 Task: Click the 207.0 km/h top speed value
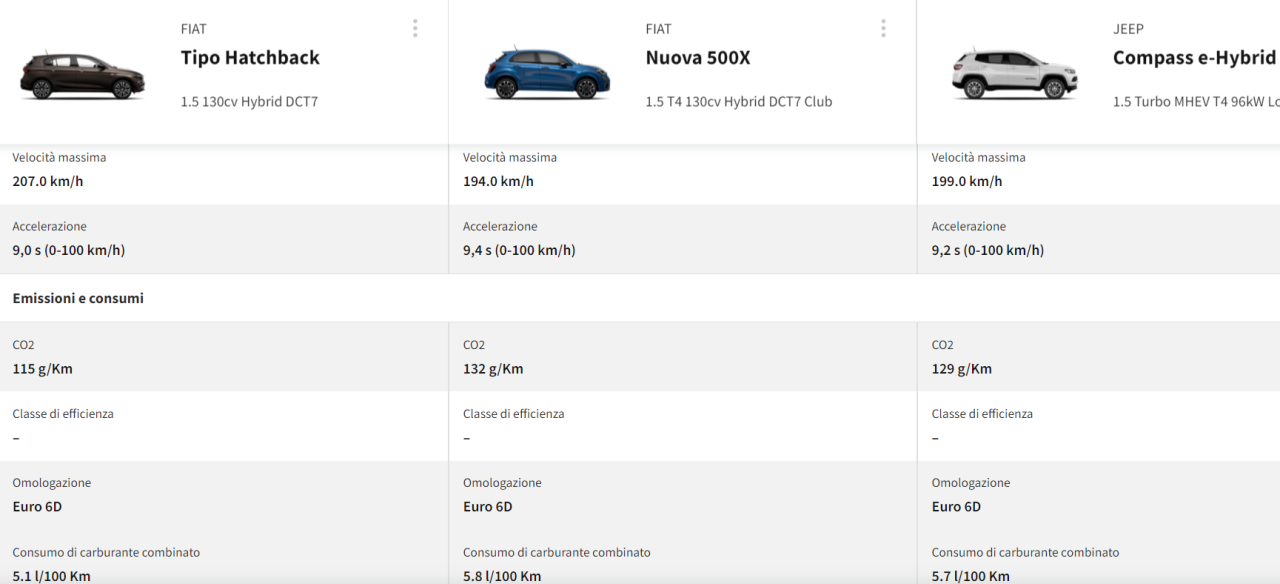click(x=48, y=181)
